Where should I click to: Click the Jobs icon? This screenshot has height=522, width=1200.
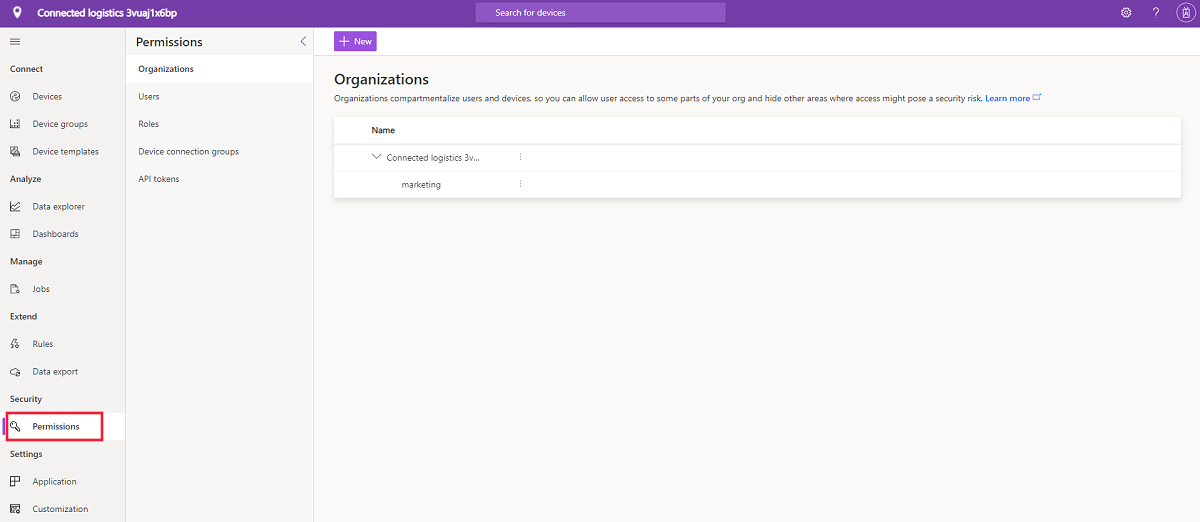tap(15, 289)
